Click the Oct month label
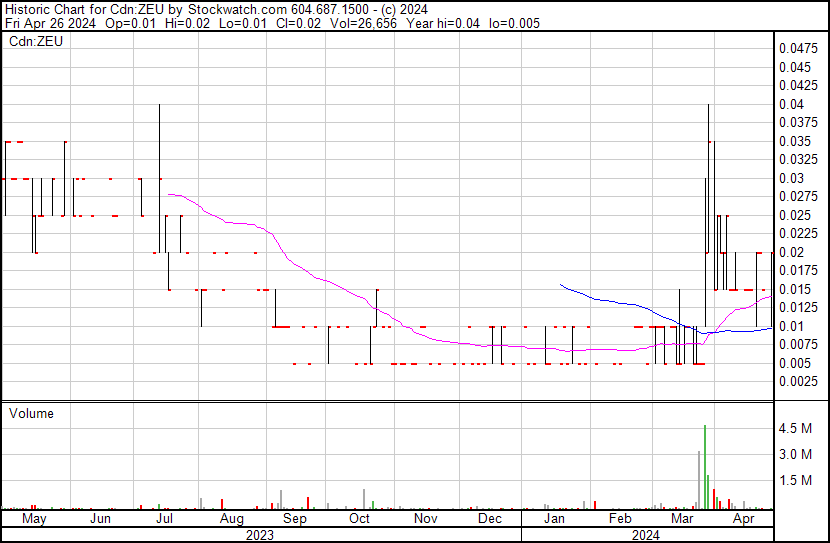 pyautogui.click(x=359, y=519)
